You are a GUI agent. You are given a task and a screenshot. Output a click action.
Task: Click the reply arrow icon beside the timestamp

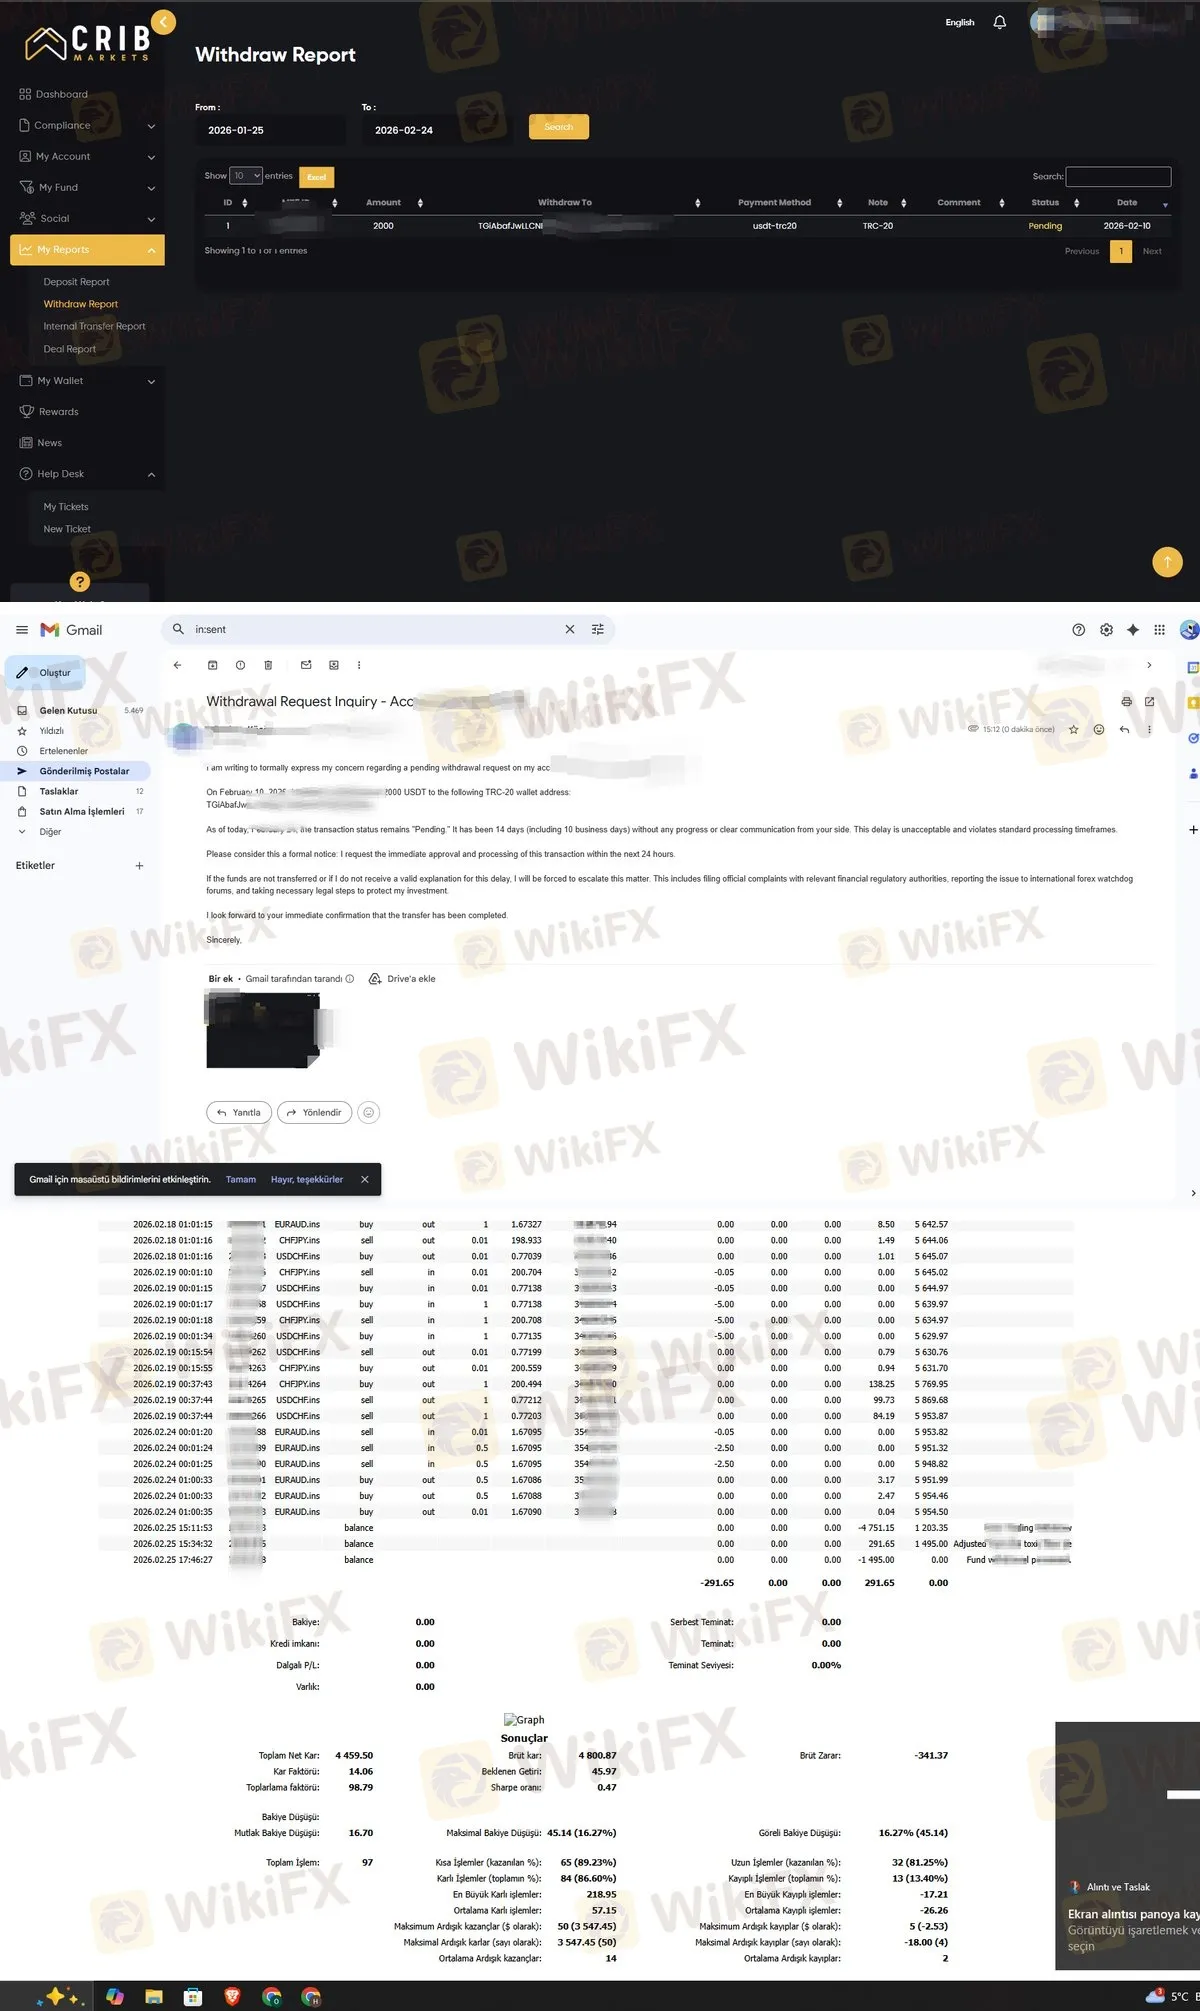click(x=1124, y=730)
